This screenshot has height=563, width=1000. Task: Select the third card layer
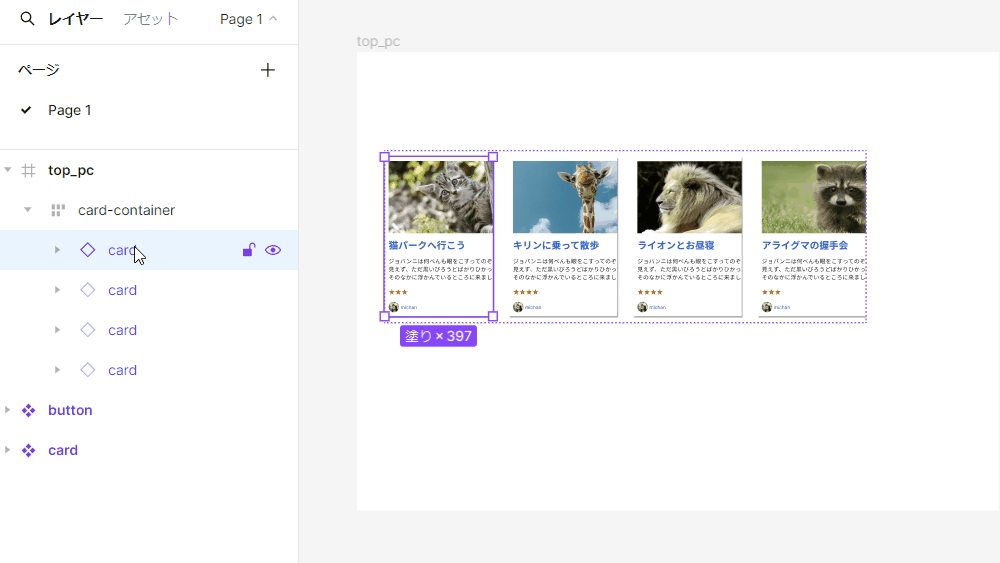122,330
